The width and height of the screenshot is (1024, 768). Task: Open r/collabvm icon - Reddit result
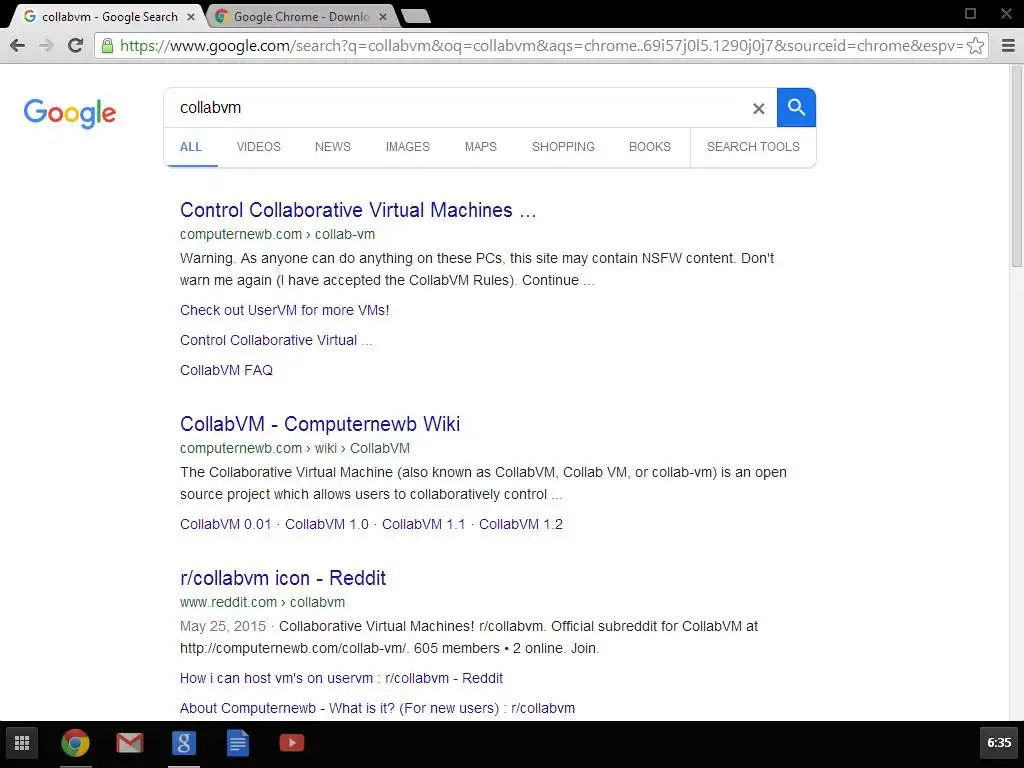click(x=283, y=579)
